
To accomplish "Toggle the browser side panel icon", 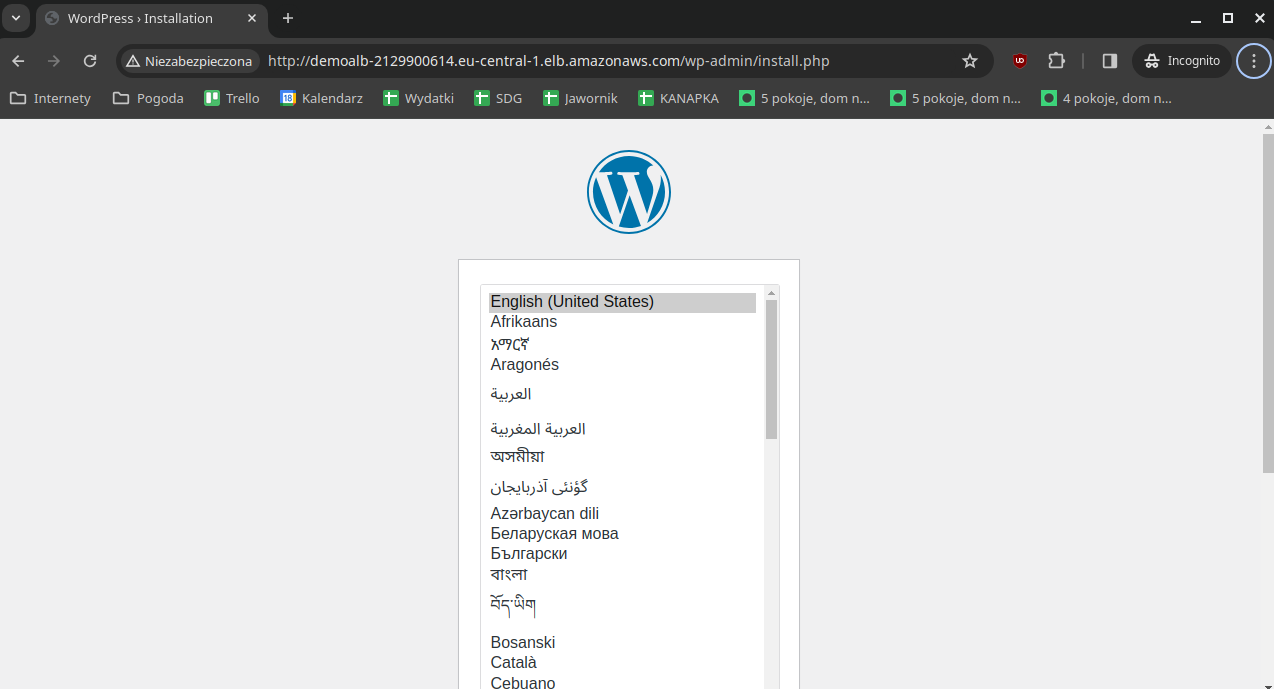I will coord(1109,61).
